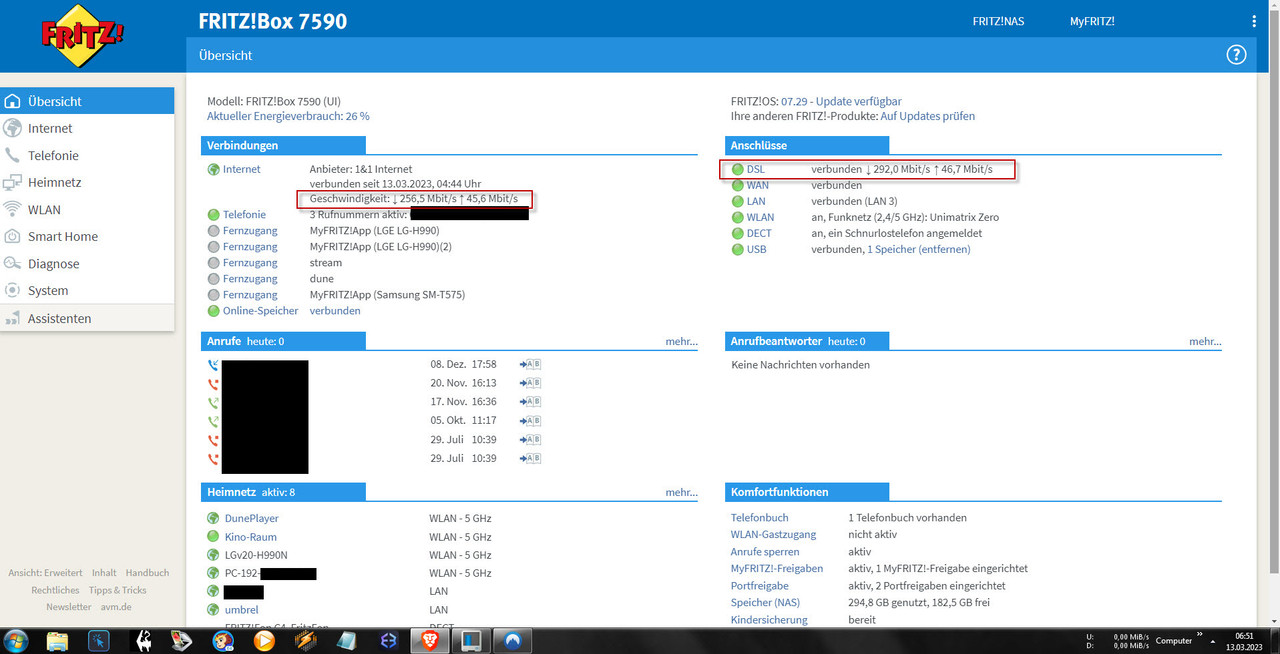Viewport: 1280px width, 654px height.
Task: Add 20. Nov. 16:13 caller to phonebook
Action: click(x=530, y=383)
